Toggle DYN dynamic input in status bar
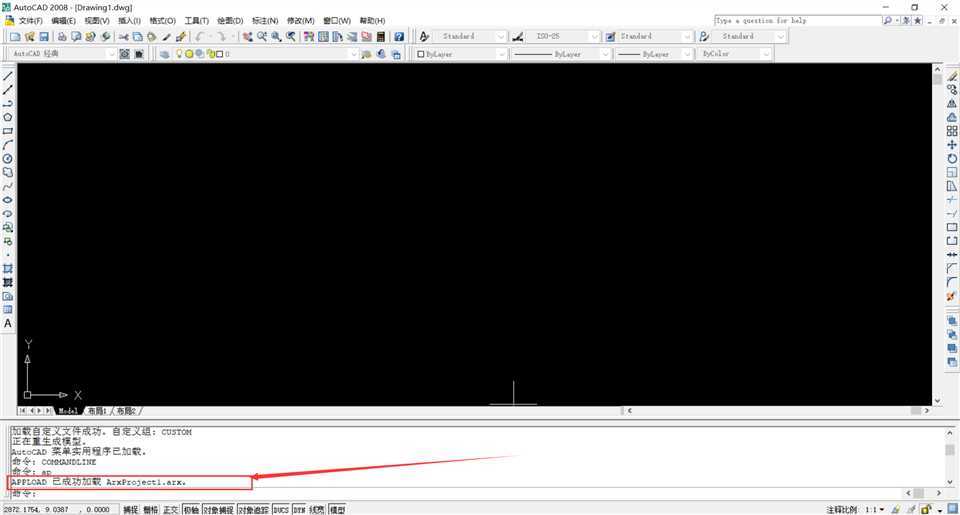The width and height of the screenshot is (960, 515). click(x=299, y=509)
